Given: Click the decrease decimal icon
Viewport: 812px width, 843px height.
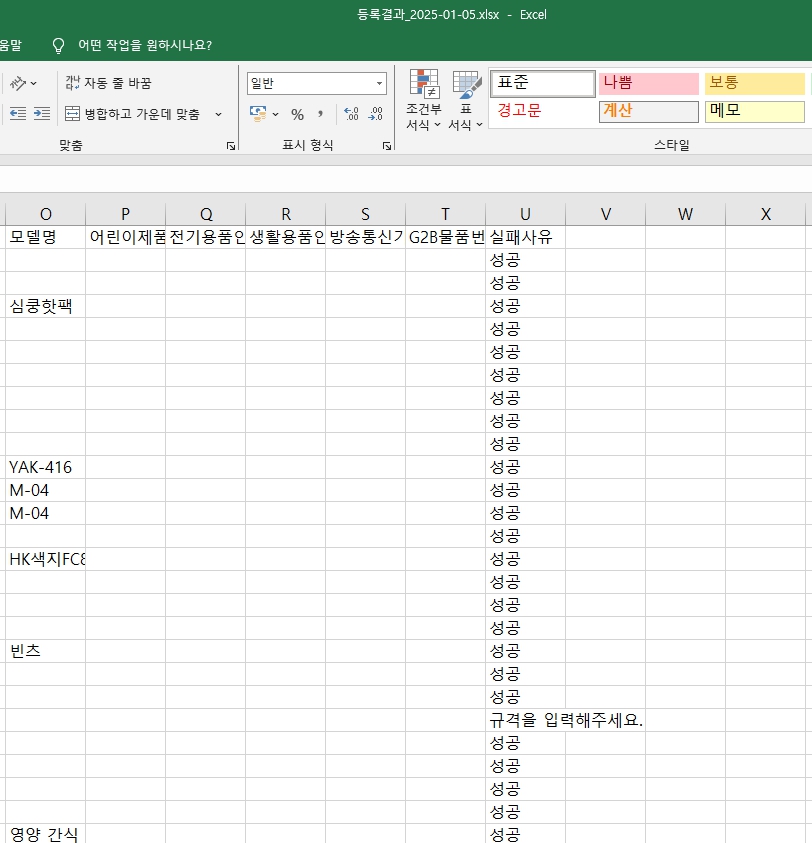Looking at the screenshot, I should [375, 114].
